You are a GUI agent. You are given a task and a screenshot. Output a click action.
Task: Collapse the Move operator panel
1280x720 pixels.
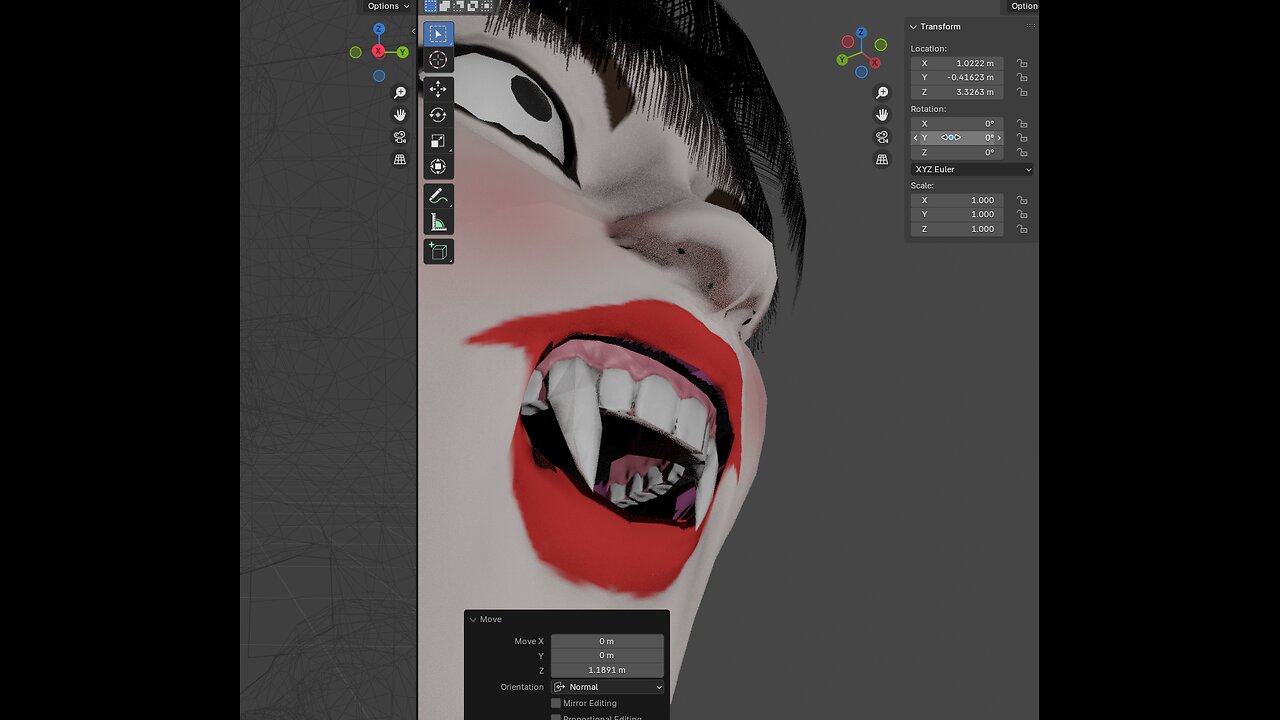pos(473,619)
